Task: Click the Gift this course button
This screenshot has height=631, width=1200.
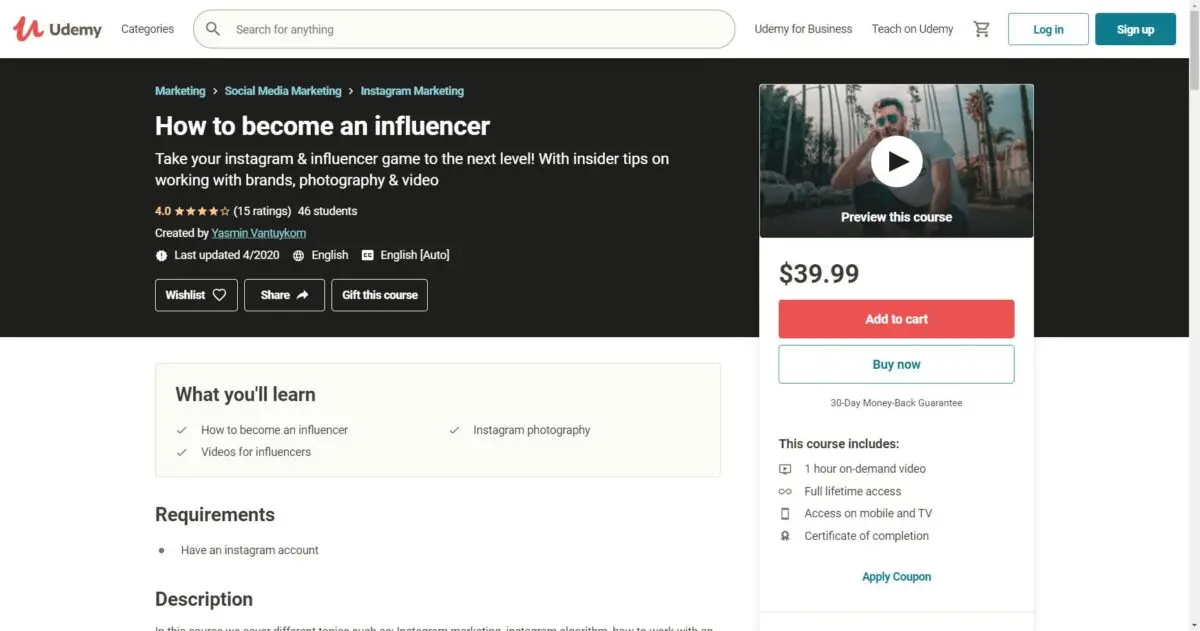Action: tap(380, 295)
